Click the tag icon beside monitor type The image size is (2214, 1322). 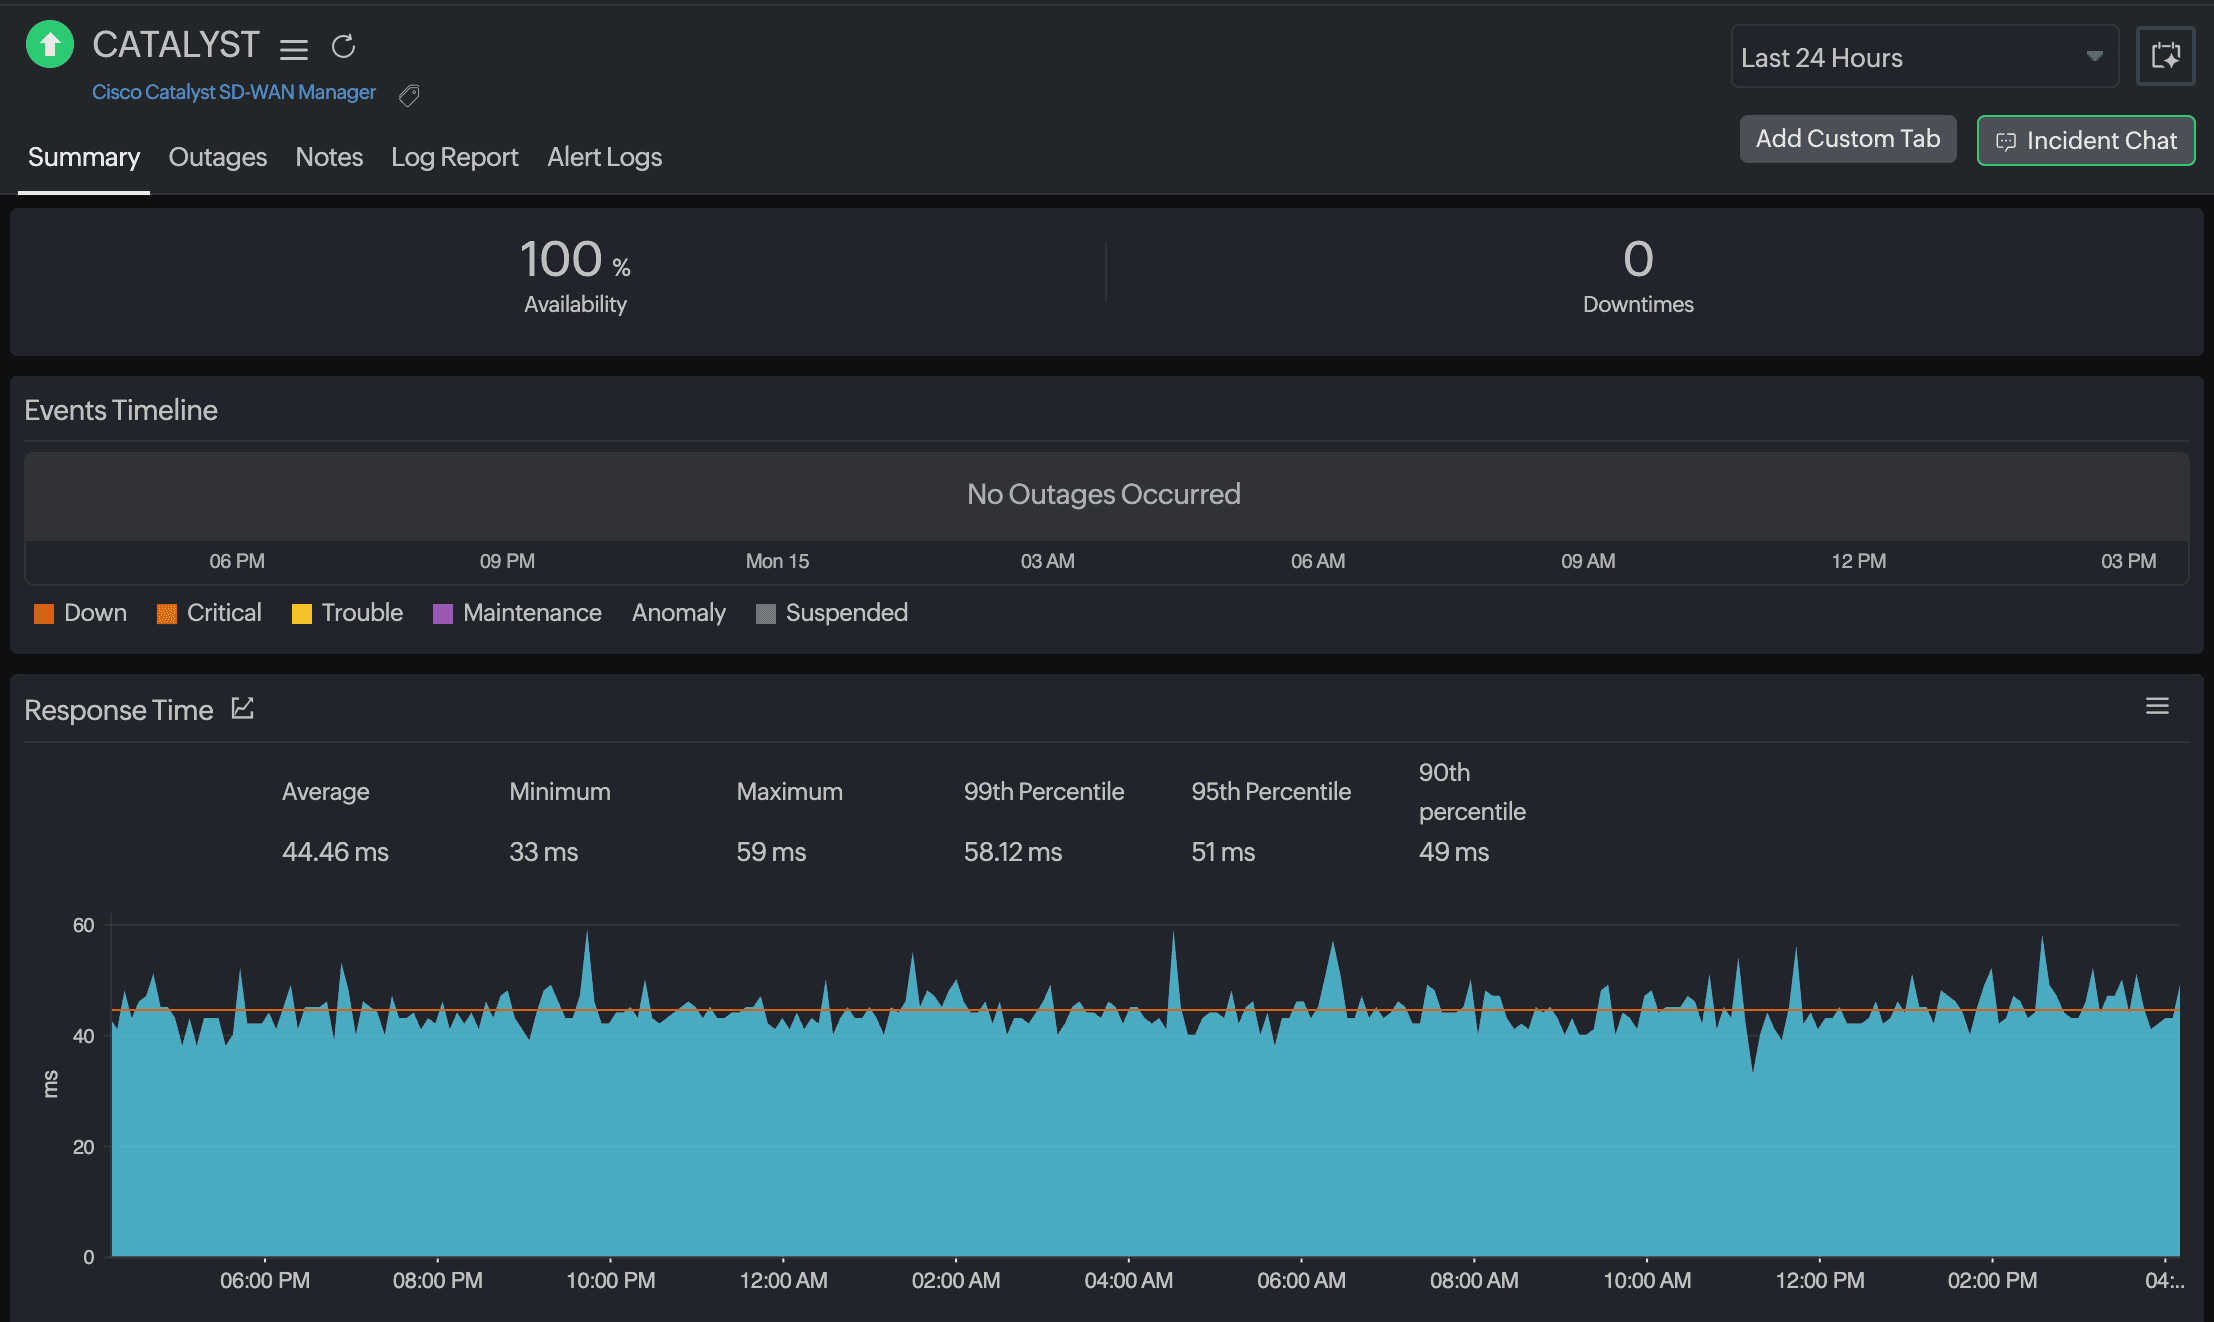(x=408, y=95)
